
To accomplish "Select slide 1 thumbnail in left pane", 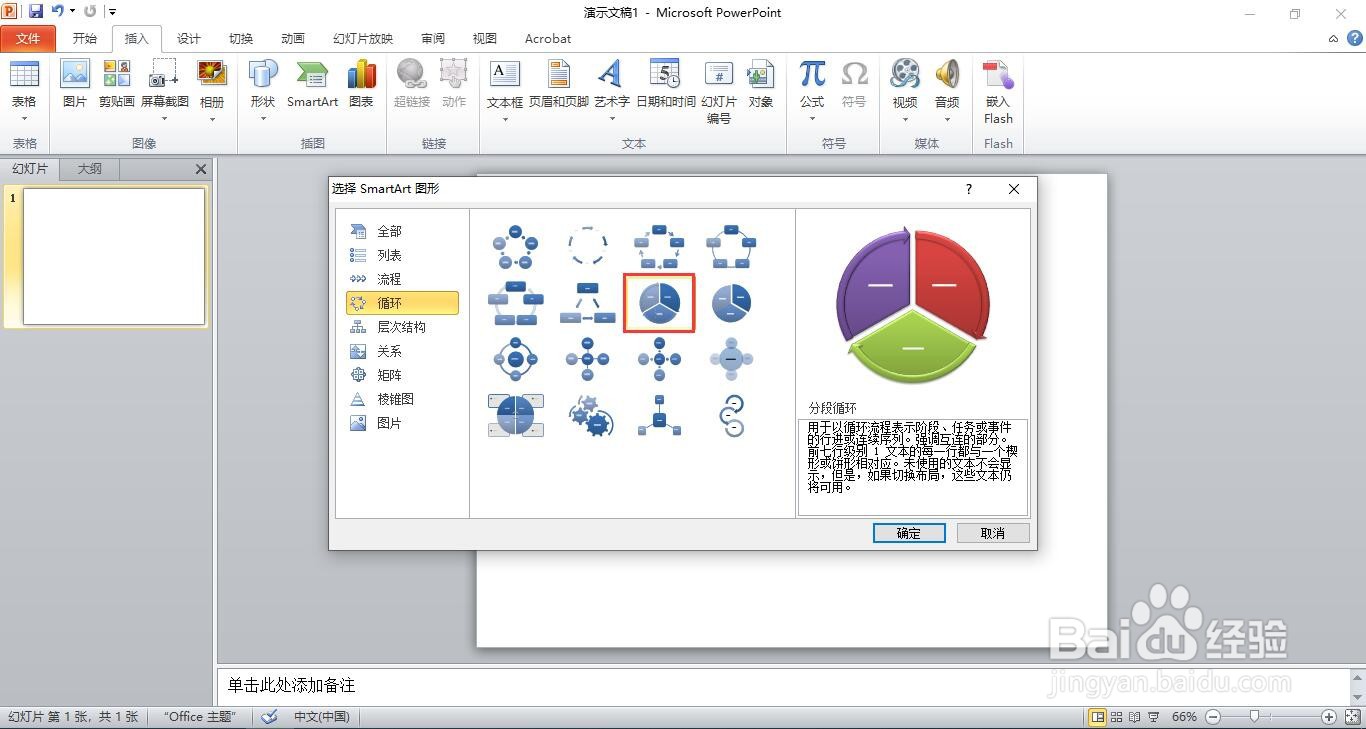I will (114, 257).
